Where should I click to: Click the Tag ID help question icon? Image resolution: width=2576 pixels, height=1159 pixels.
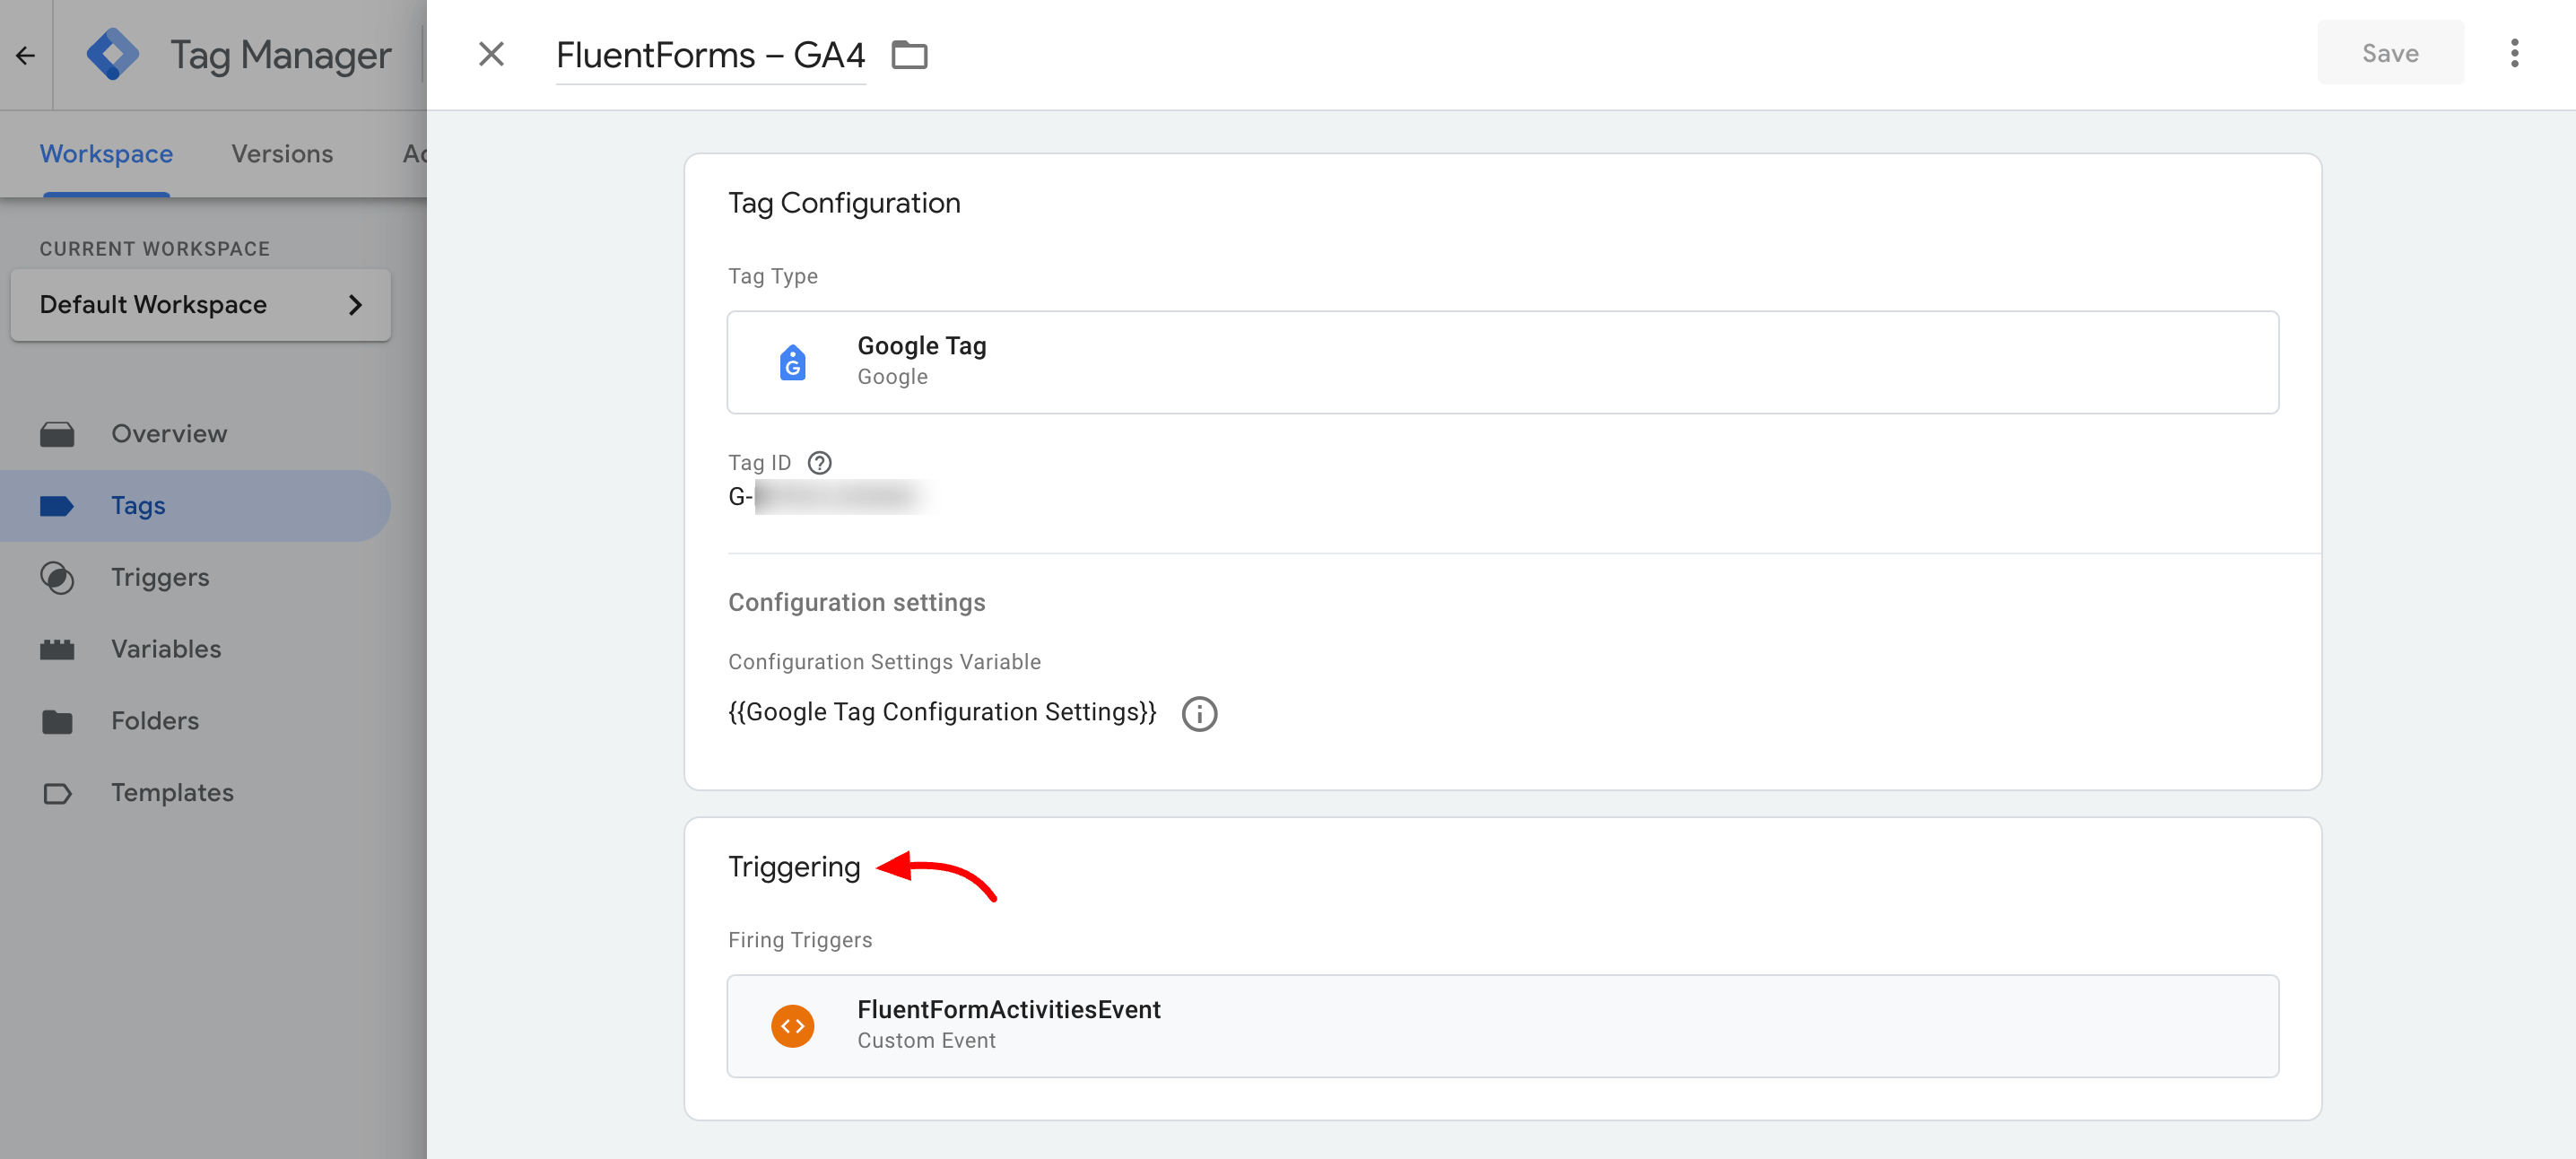coord(819,463)
